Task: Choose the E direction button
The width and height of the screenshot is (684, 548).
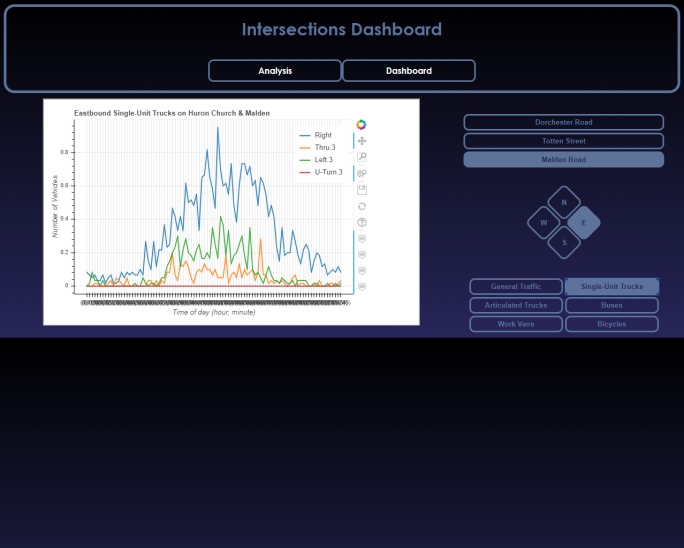Action: click(x=584, y=223)
